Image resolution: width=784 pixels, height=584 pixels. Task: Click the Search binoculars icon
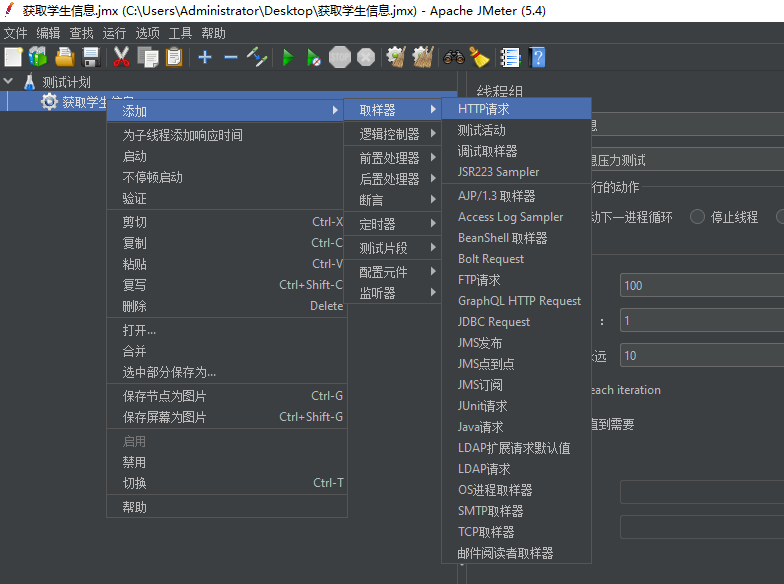454,57
